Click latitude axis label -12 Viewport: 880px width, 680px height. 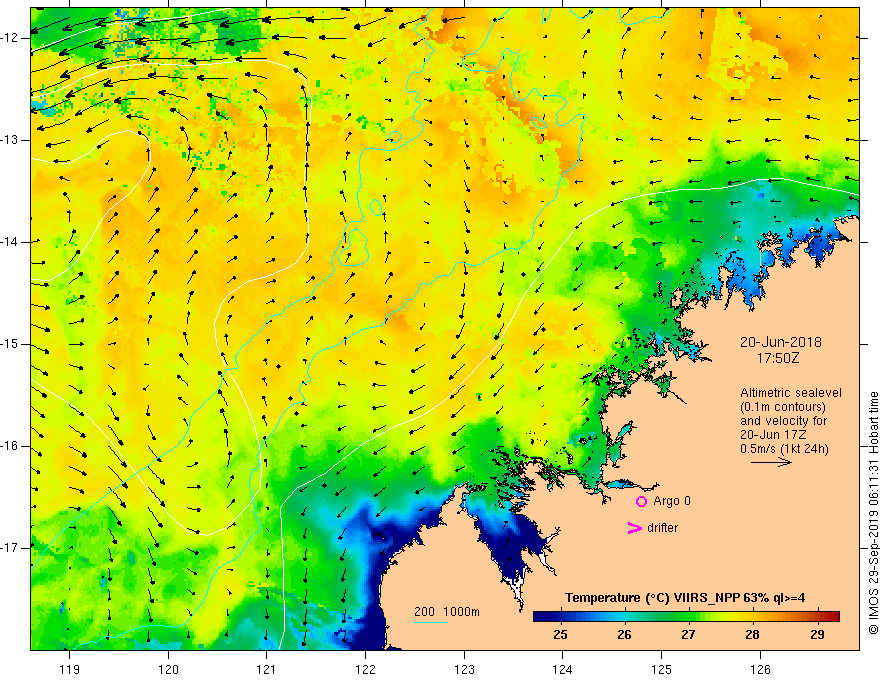tap(11, 38)
